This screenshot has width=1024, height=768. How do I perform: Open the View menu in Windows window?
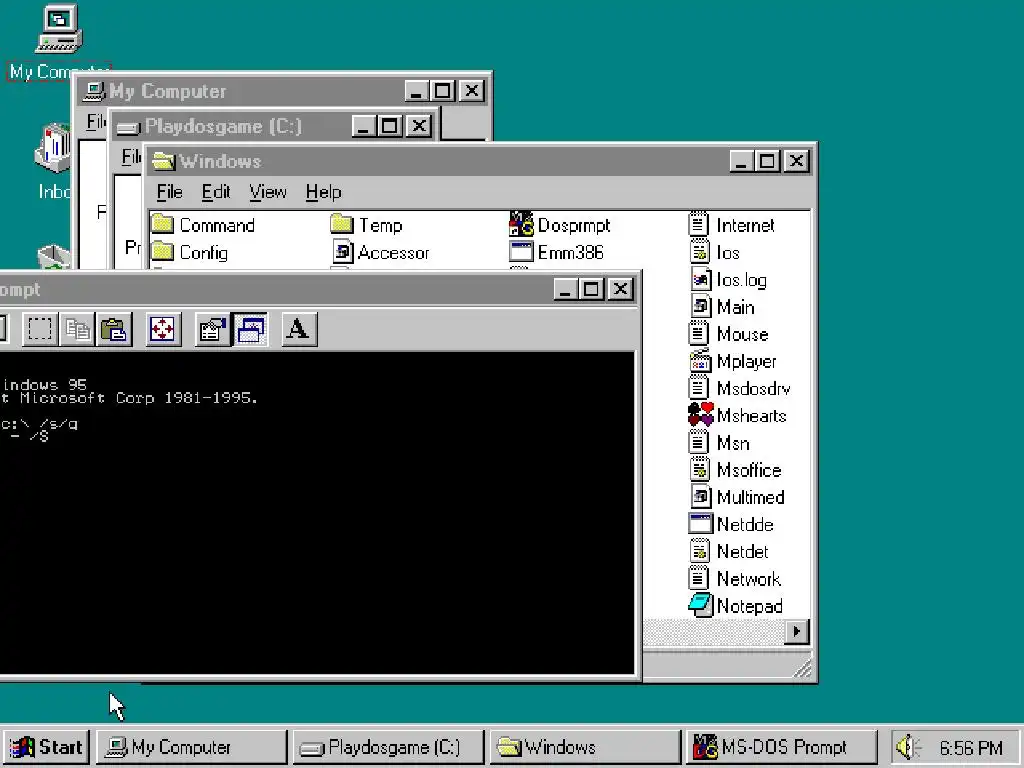point(268,192)
